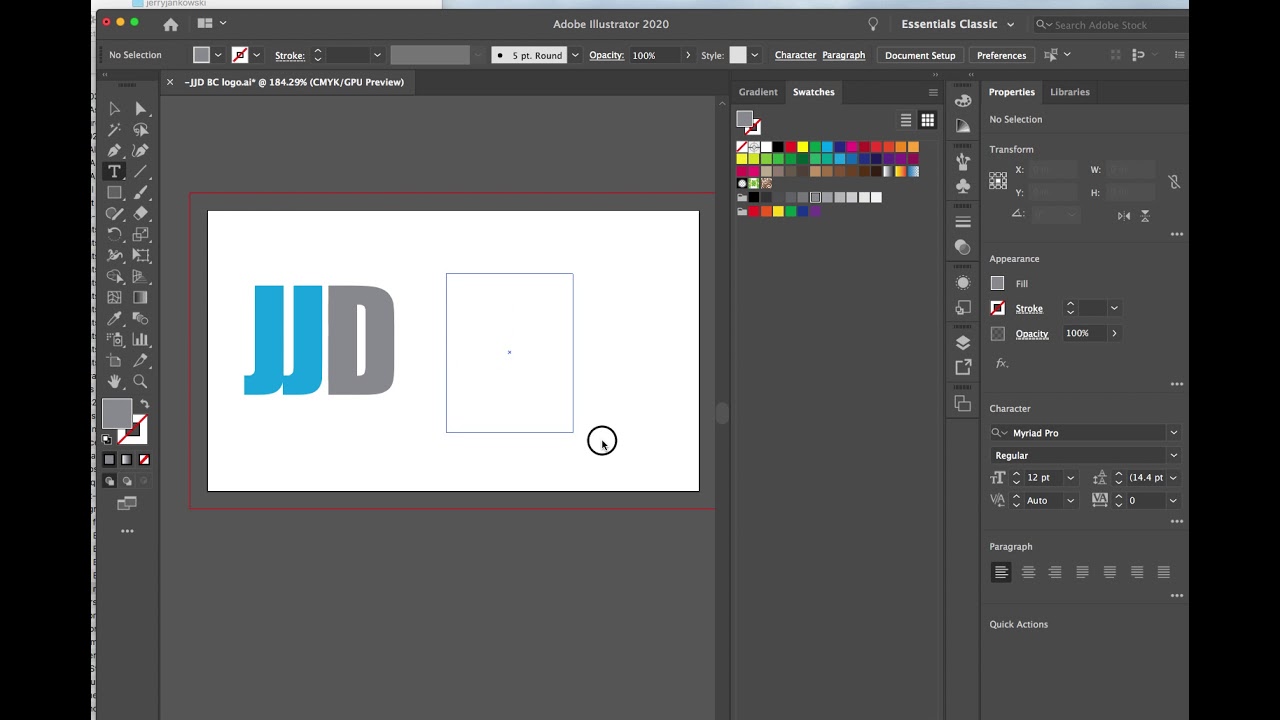
Task: Open the Brushes panel icon
Action: click(963, 161)
